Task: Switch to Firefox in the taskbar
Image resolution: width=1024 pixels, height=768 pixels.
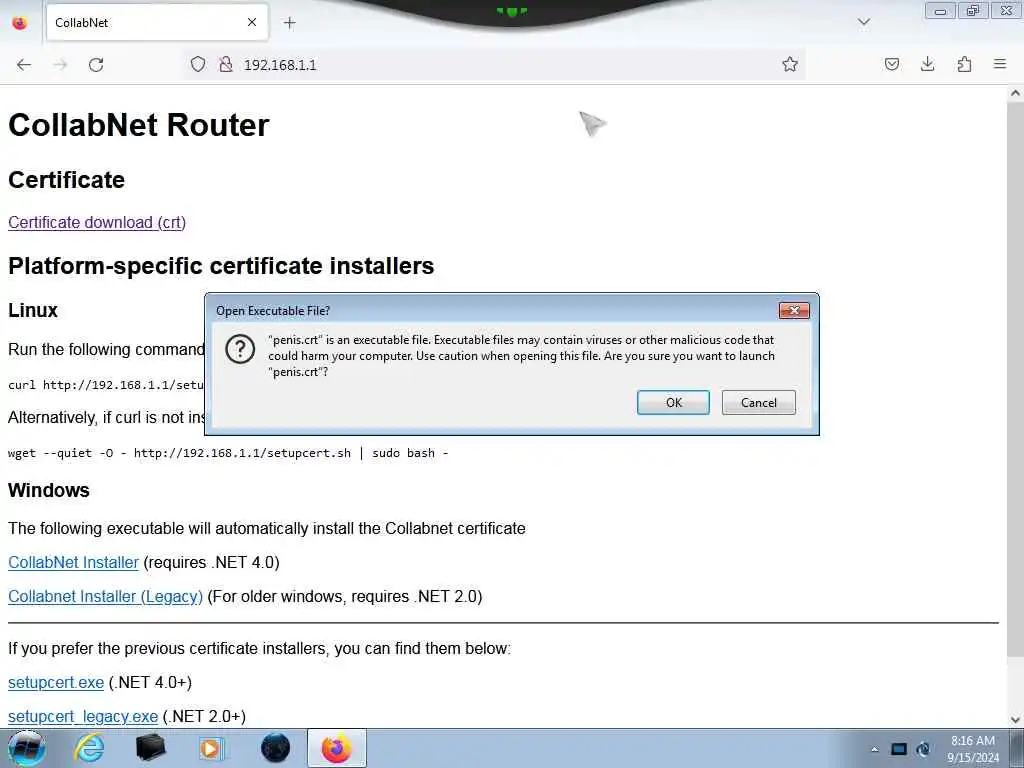Action: click(336, 748)
